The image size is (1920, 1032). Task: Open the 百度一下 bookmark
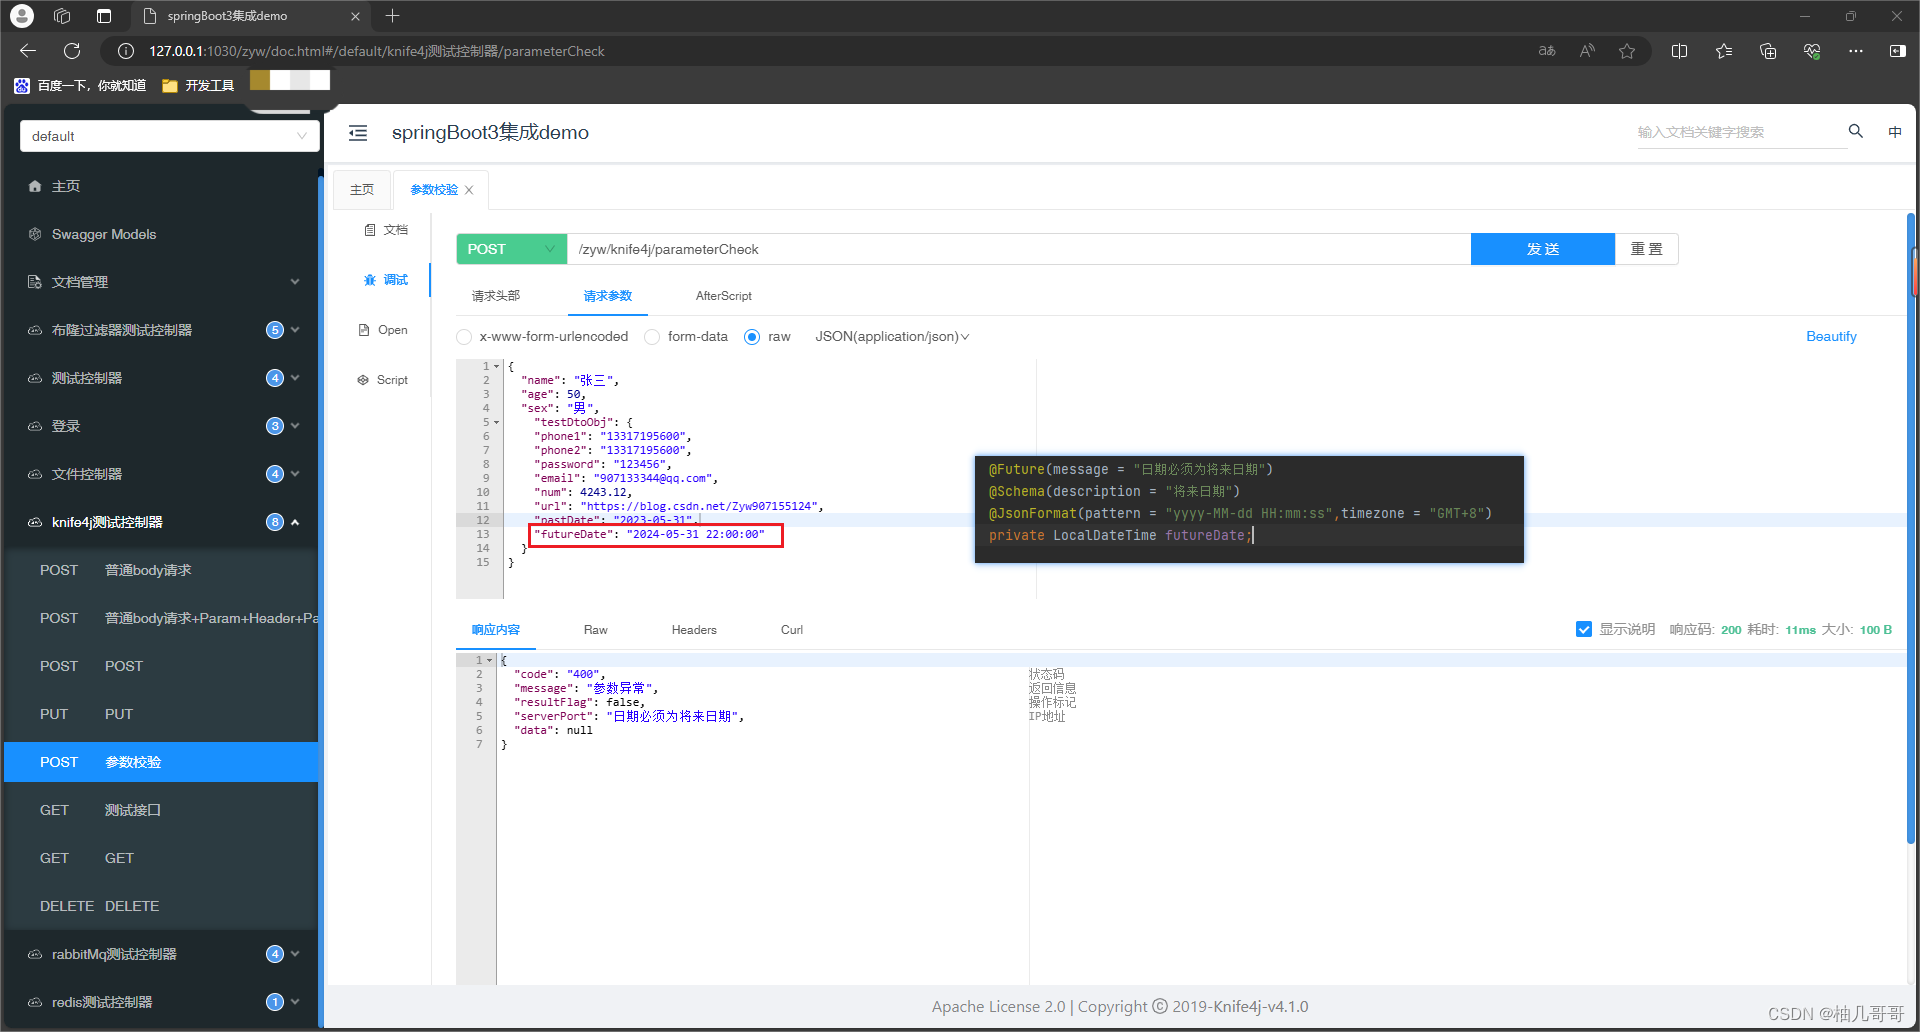(x=81, y=86)
